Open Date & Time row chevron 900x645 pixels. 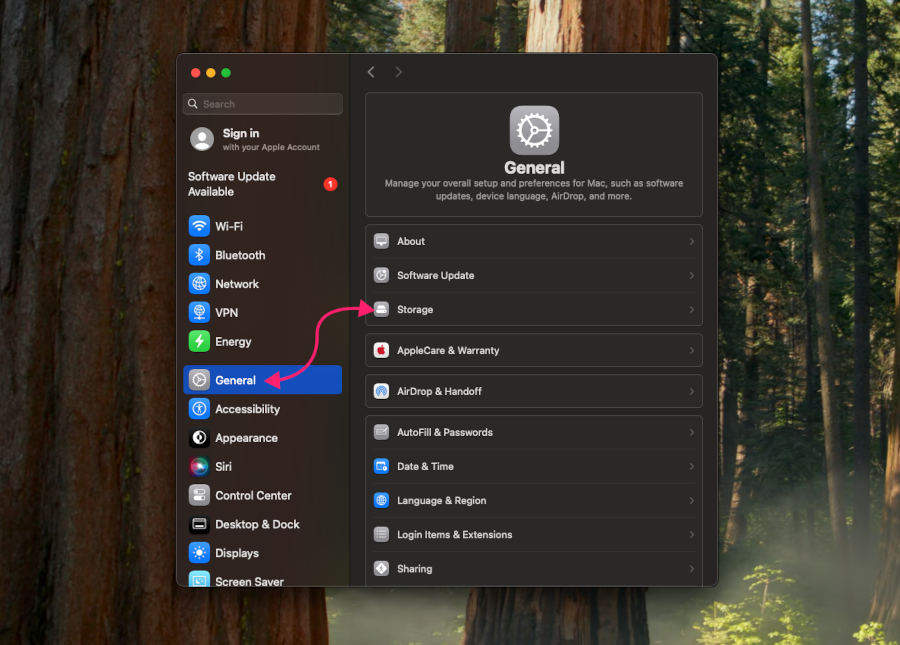point(692,467)
